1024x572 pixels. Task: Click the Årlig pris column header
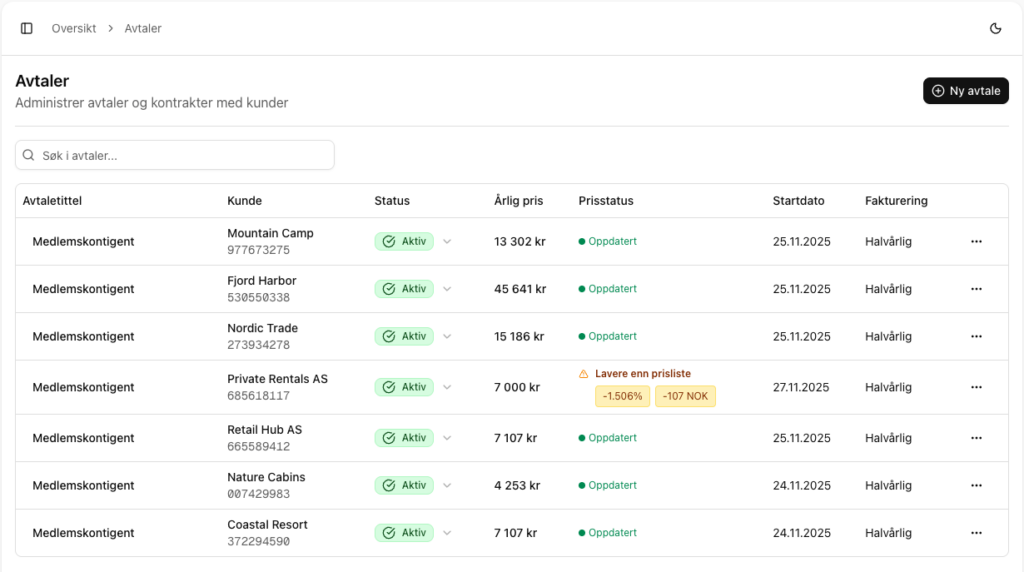point(518,201)
